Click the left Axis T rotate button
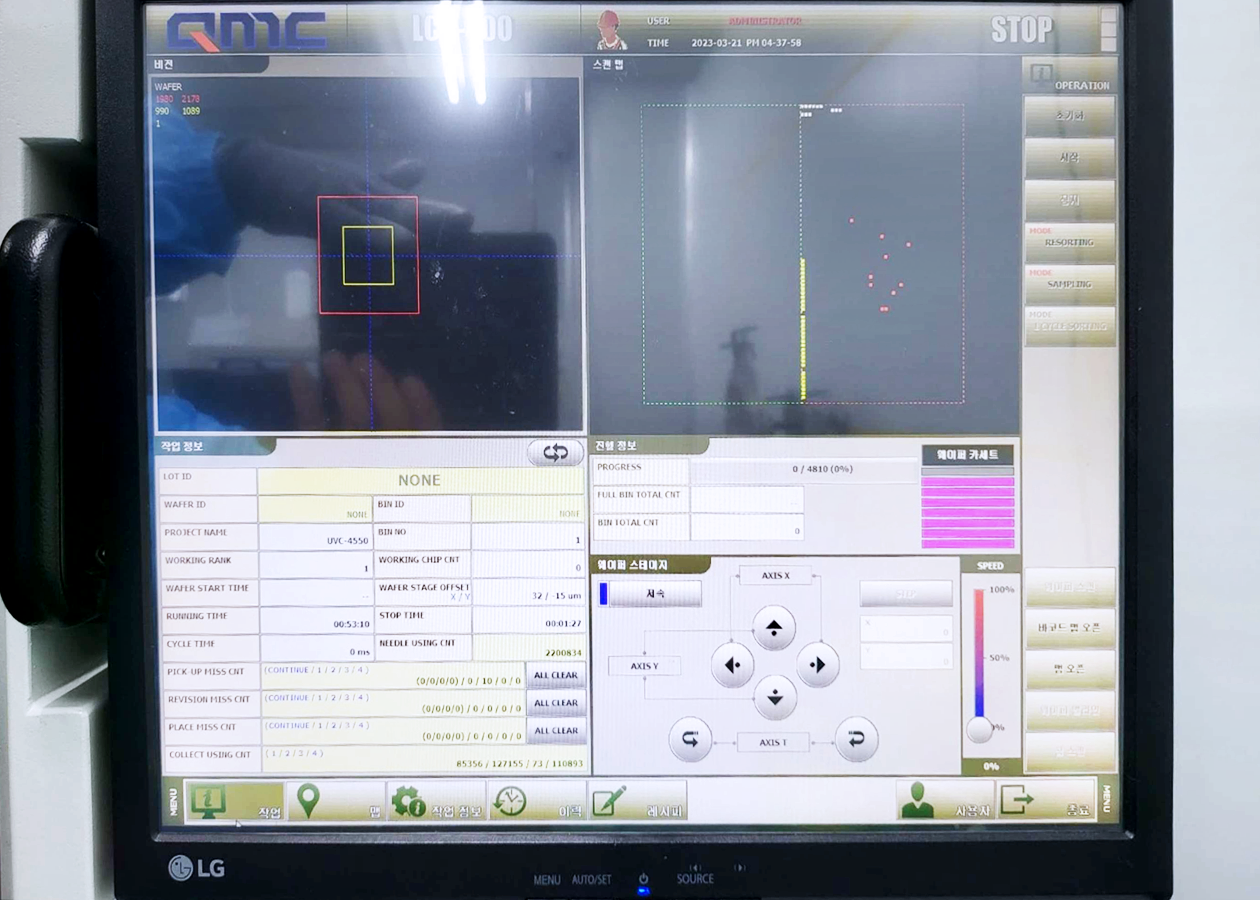1260x900 pixels. (690, 740)
